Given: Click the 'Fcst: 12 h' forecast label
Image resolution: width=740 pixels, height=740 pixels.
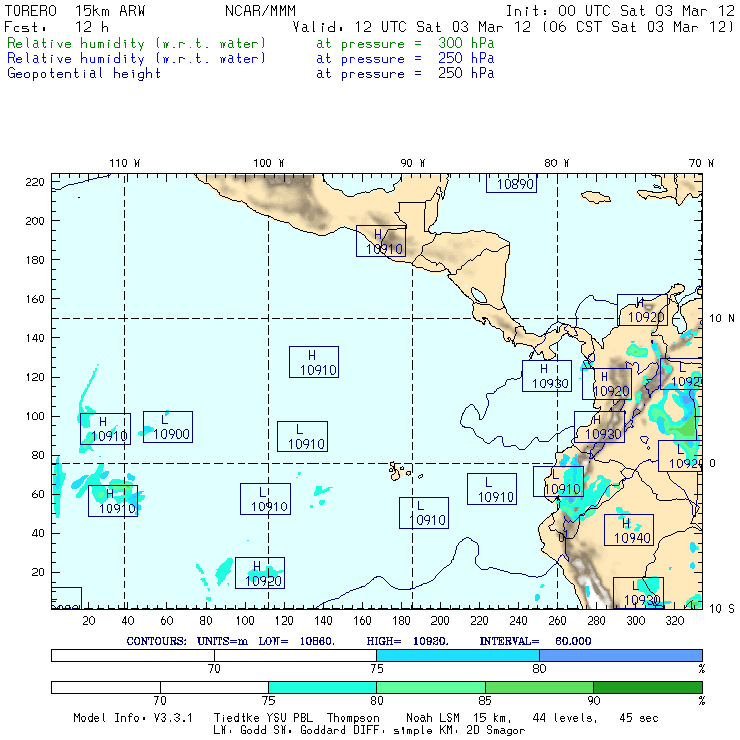Looking at the screenshot, I should (57, 27).
